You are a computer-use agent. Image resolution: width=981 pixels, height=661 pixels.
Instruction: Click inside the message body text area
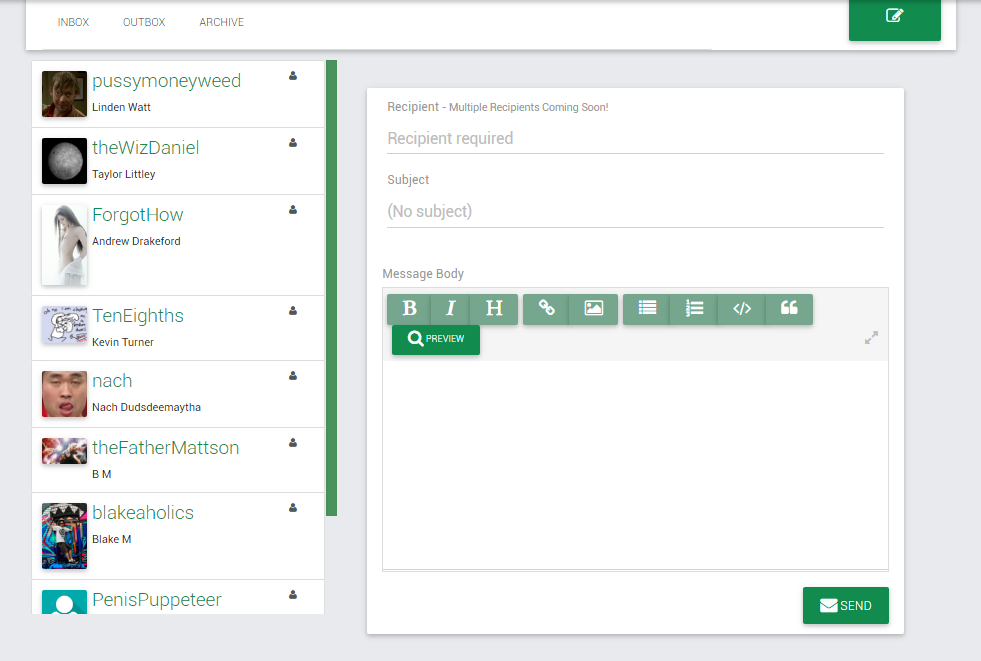(x=635, y=465)
